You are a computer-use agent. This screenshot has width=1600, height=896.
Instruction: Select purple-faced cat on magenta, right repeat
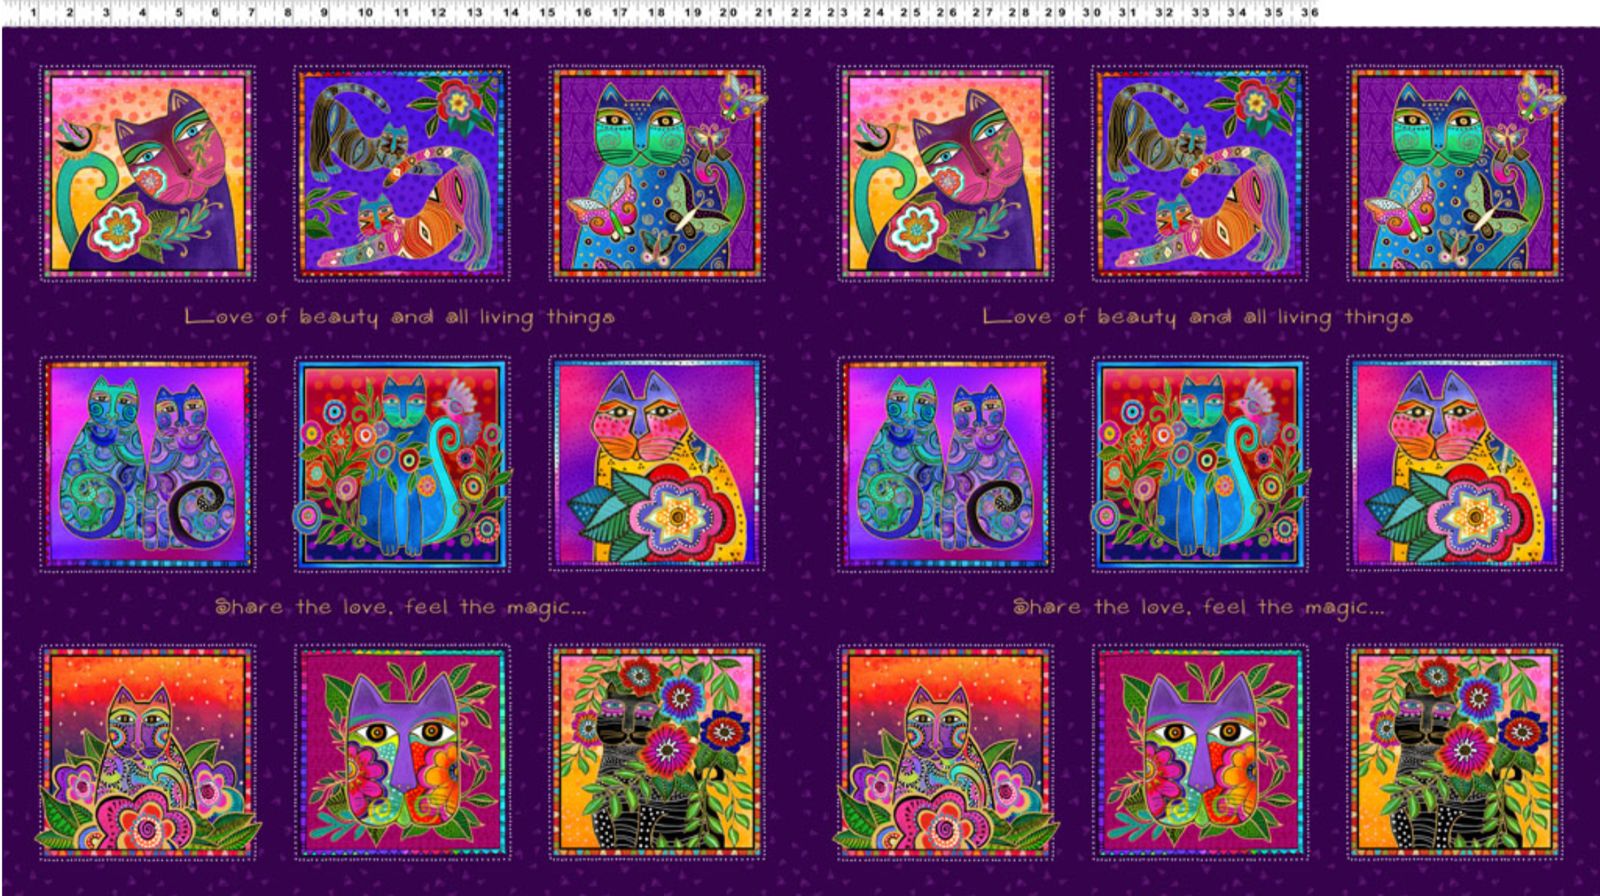tap(1199, 753)
